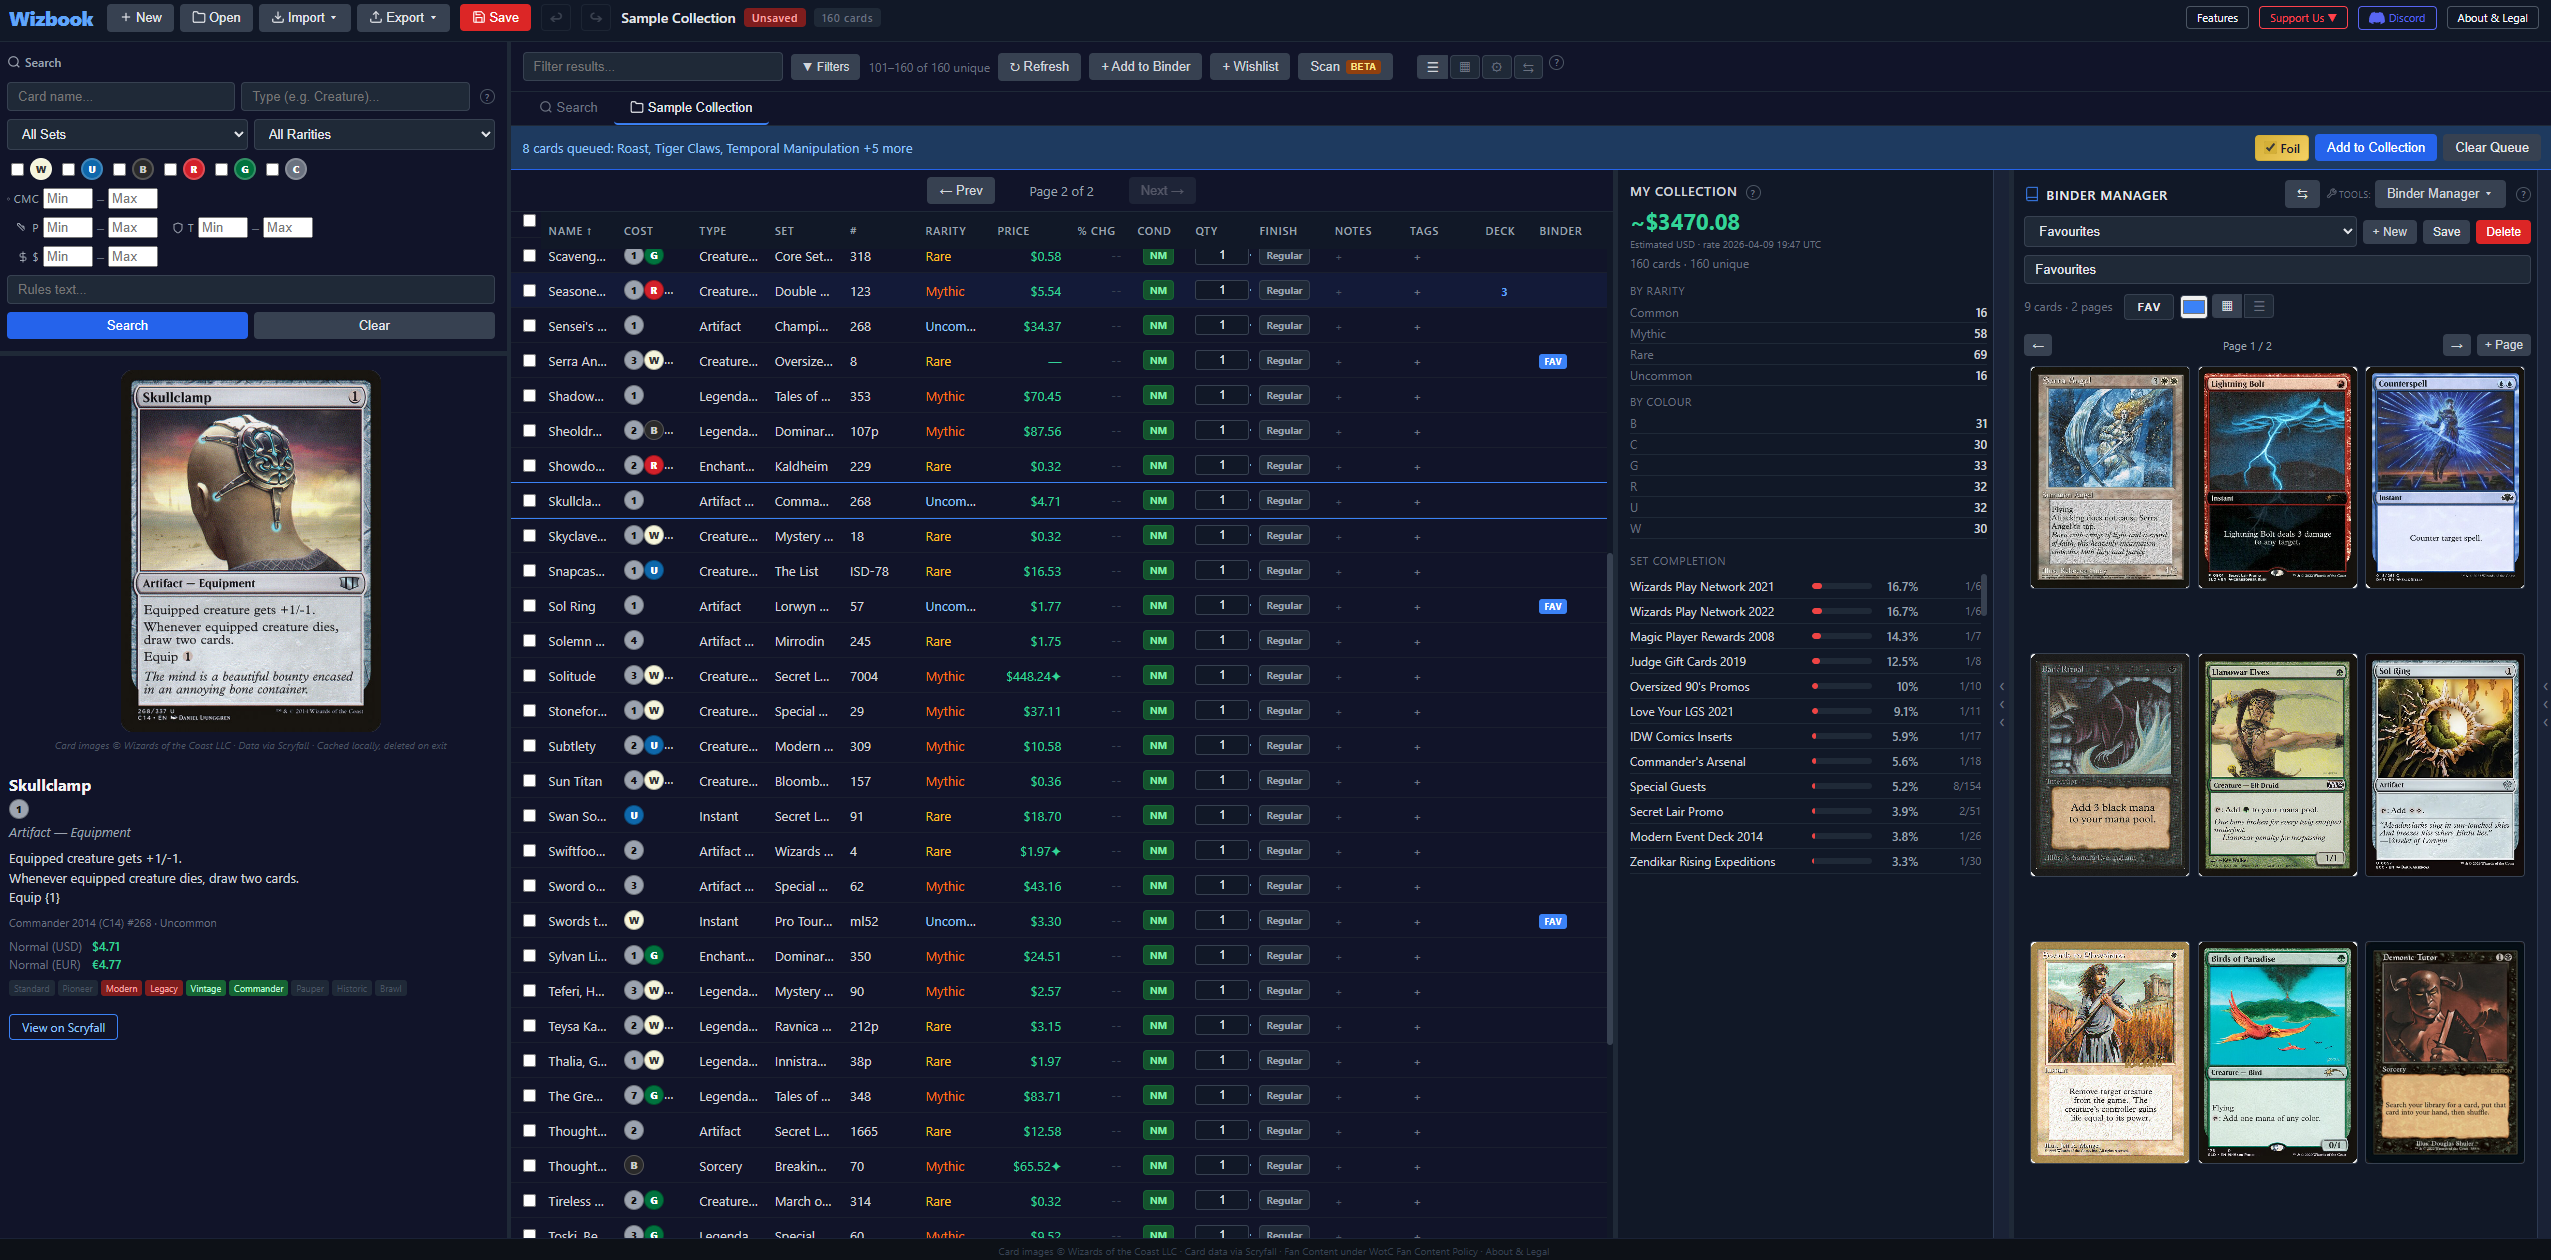The width and height of the screenshot is (2551, 1260).
Task: Open the All Rarities dropdown
Action: click(375, 134)
